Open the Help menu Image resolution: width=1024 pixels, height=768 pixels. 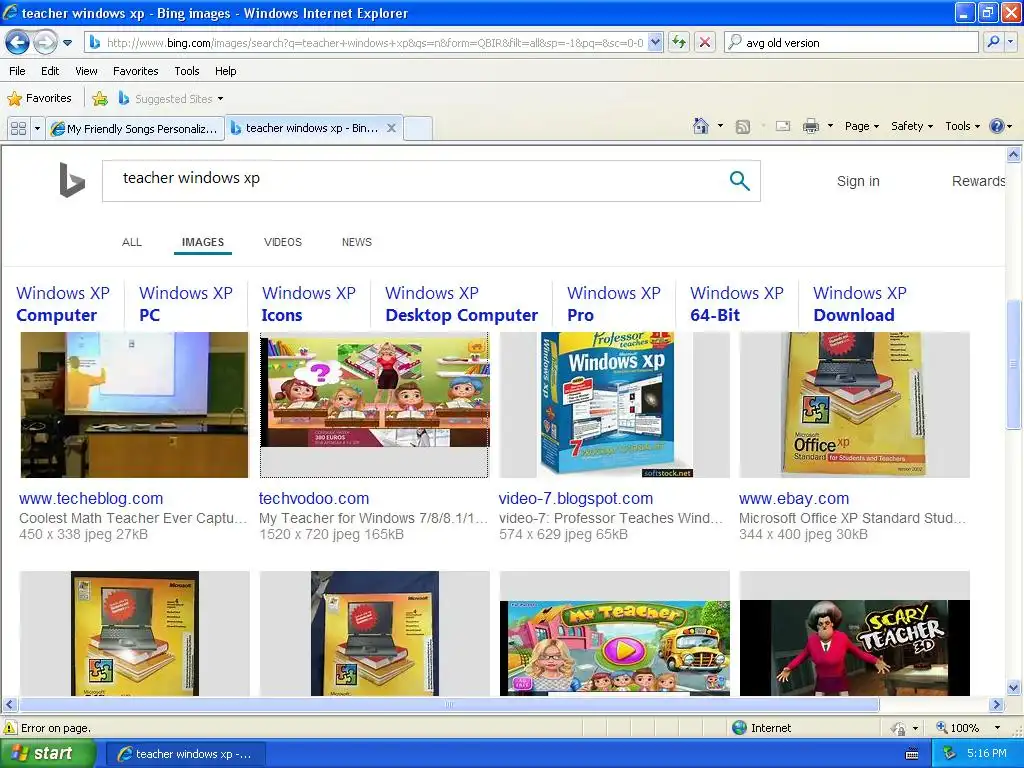[226, 71]
